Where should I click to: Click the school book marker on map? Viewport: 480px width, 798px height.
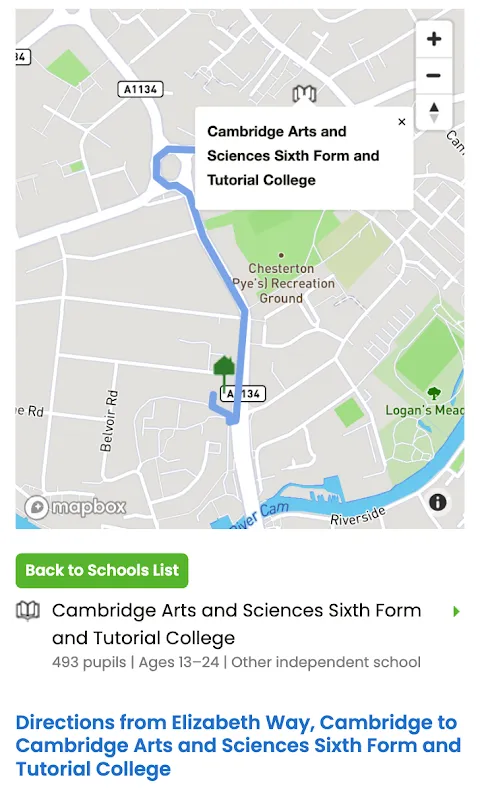coord(304,94)
